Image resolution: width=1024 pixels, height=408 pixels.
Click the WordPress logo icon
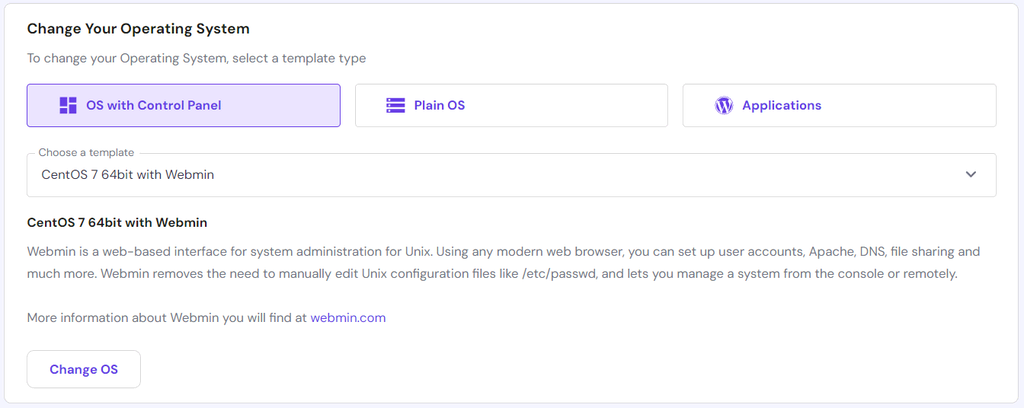tap(724, 105)
